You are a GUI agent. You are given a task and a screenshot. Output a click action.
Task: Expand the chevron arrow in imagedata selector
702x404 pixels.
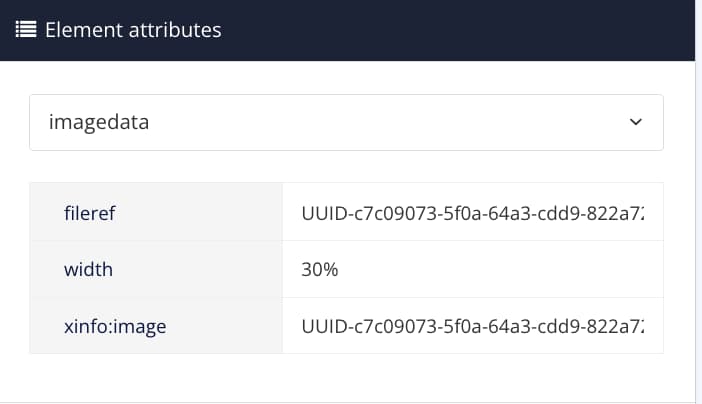tap(635, 122)
